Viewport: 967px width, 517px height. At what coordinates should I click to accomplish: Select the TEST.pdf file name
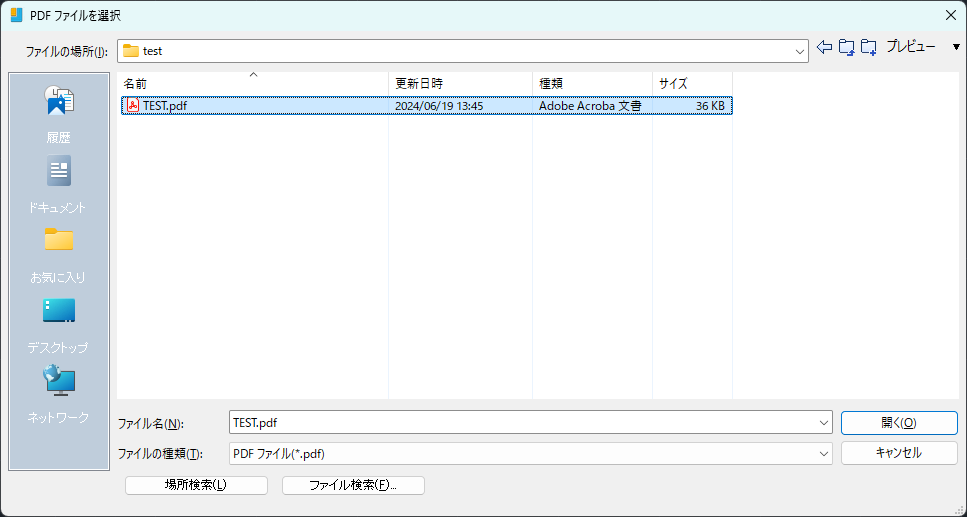[165, 106]
